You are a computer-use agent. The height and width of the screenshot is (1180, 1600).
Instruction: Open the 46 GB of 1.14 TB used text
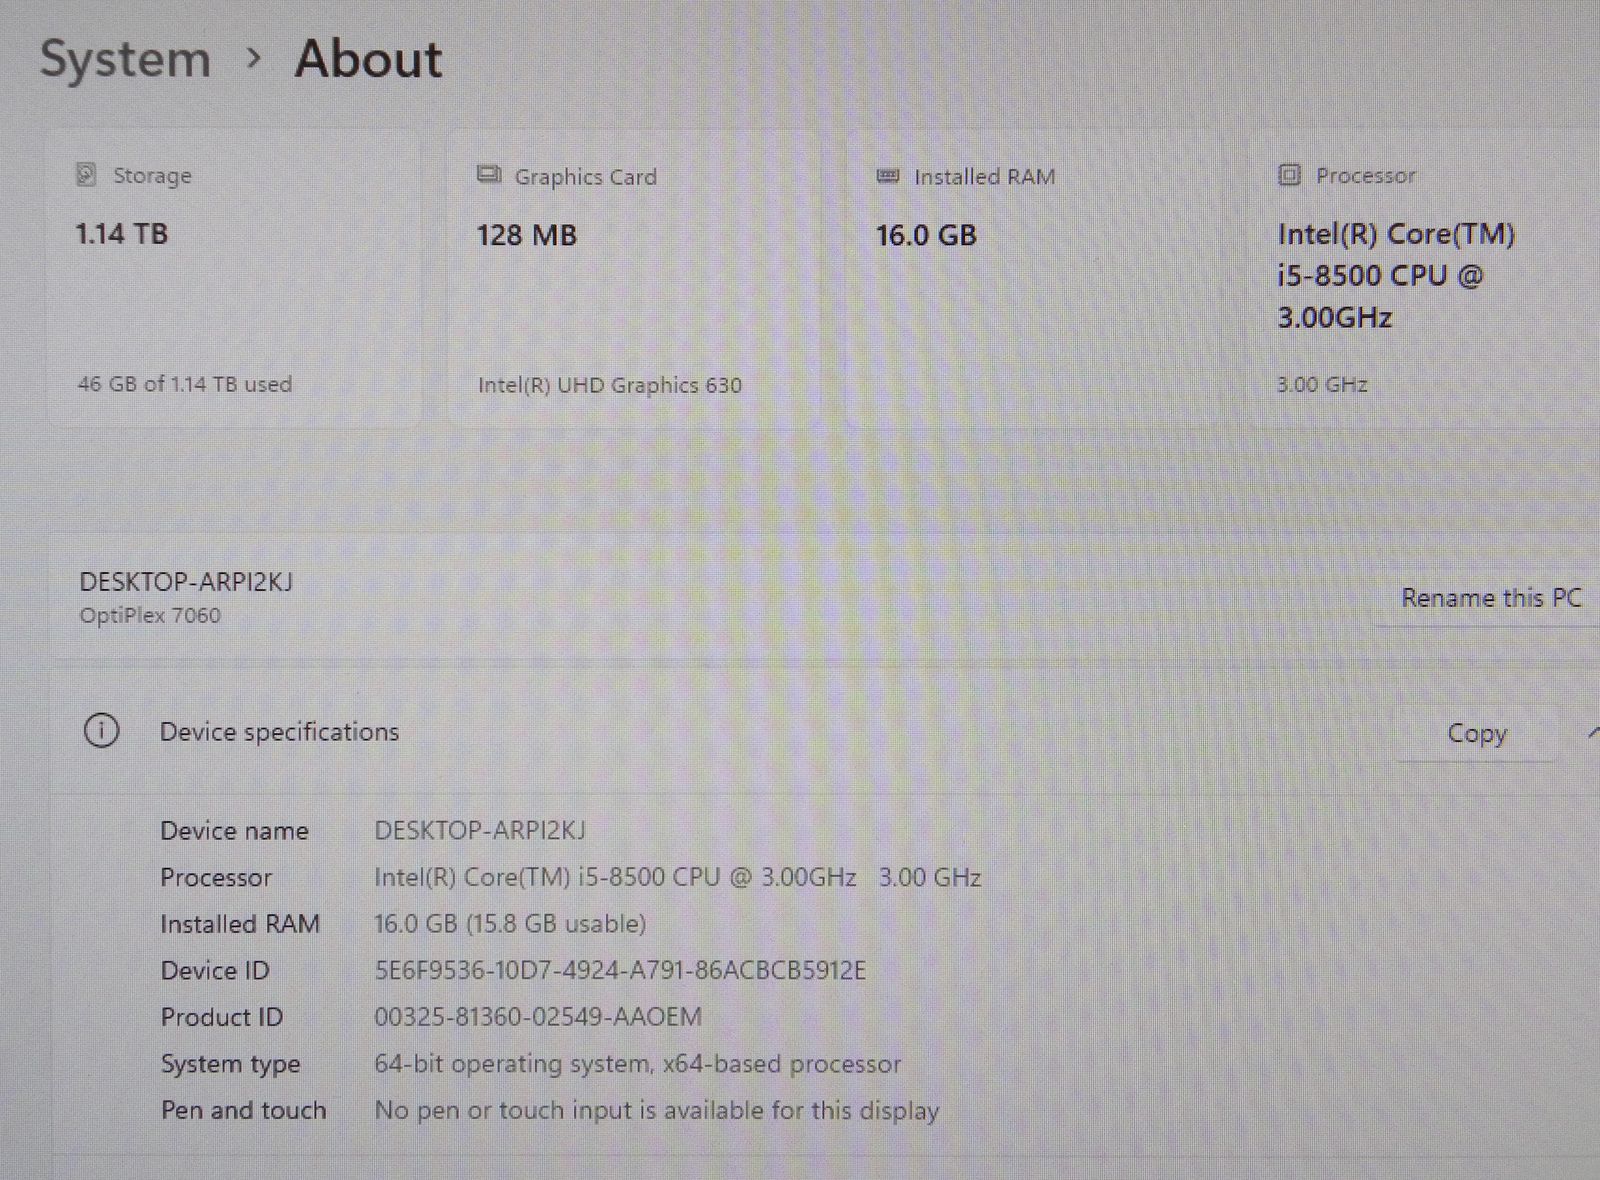(185, 384)
